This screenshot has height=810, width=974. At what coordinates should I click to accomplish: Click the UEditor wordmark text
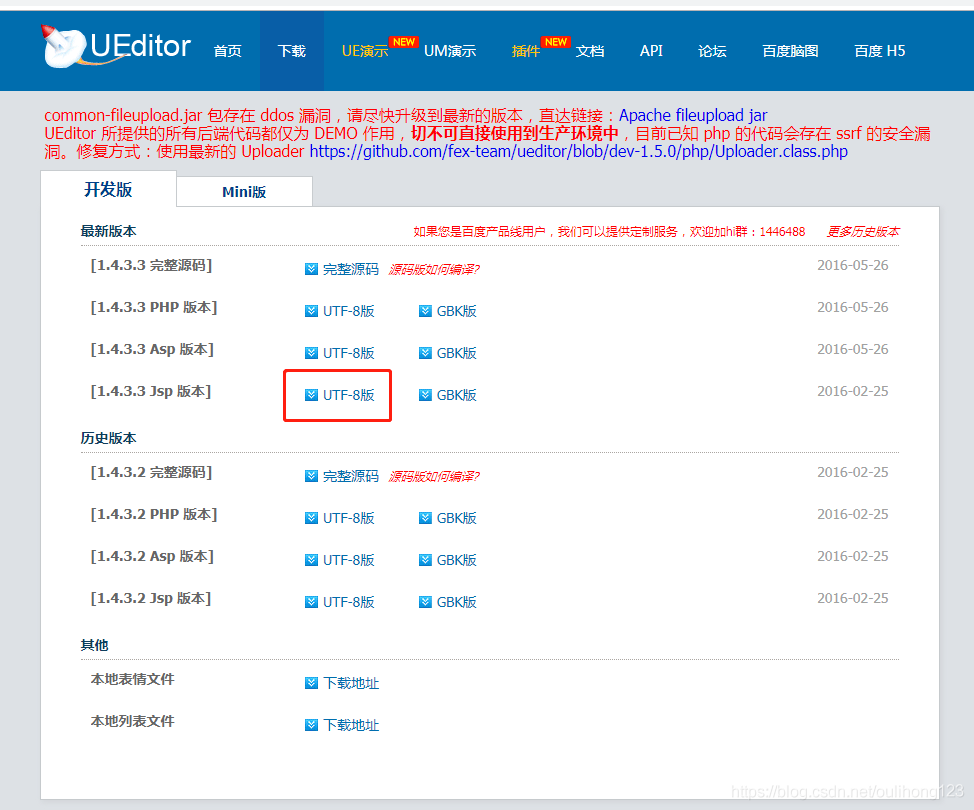140,46
